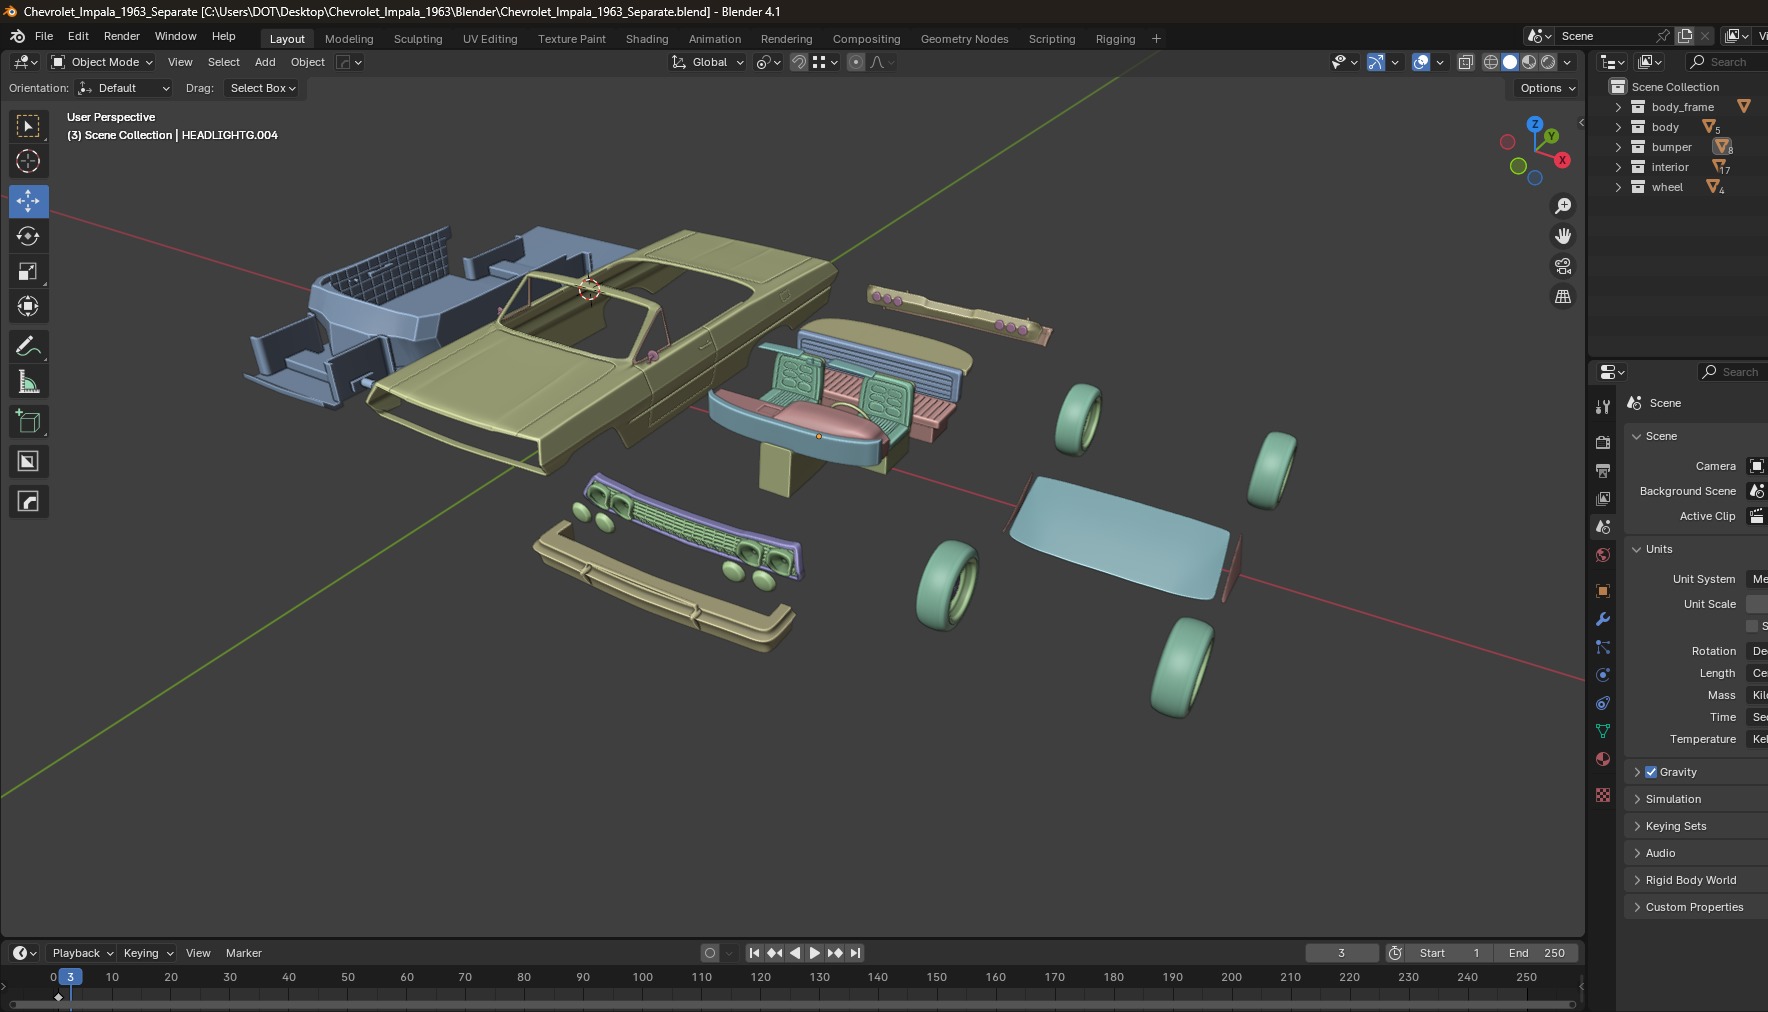This screenshot has height=1012, width=1768.
Task: Click the current frame field showing 3
Action: pos(1342,953)
